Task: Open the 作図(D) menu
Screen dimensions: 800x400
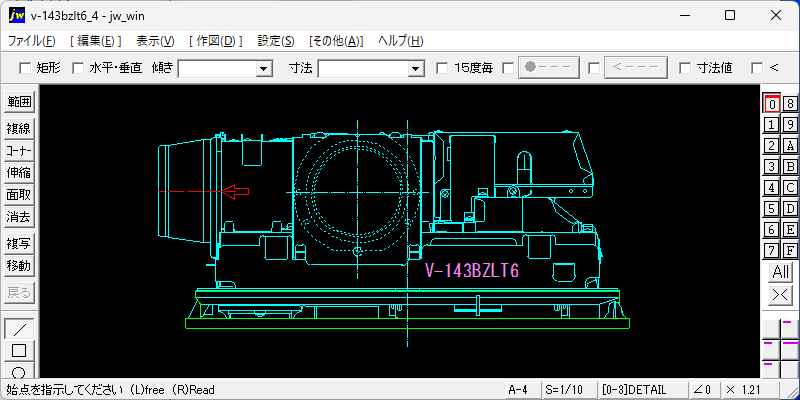Action: click(215, 41)
